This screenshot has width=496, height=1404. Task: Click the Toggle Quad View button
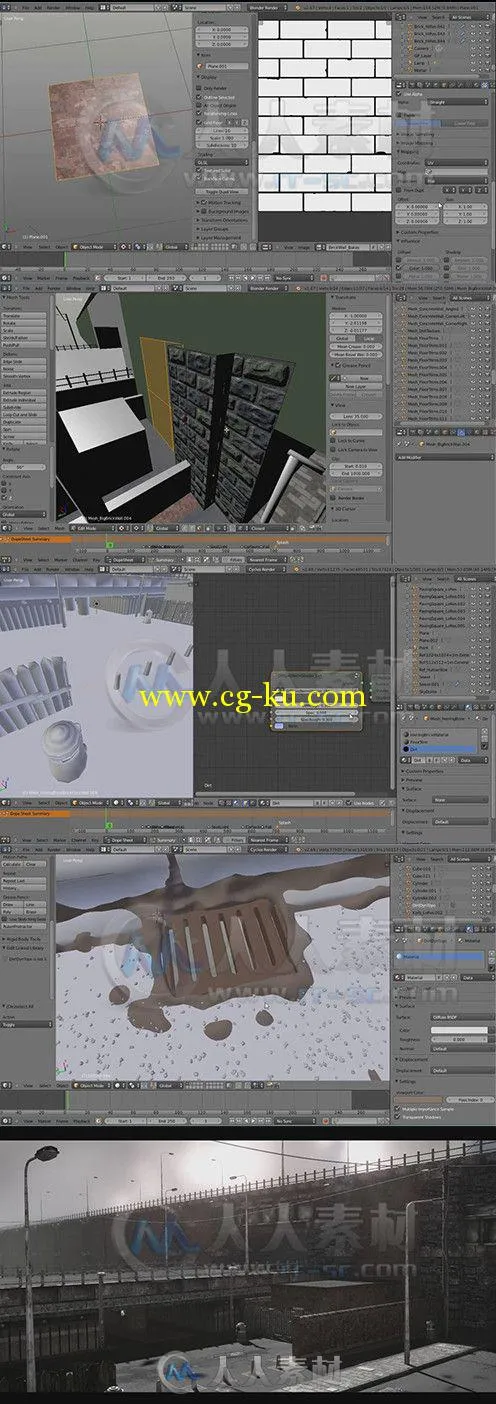click(x=222, y=192)
